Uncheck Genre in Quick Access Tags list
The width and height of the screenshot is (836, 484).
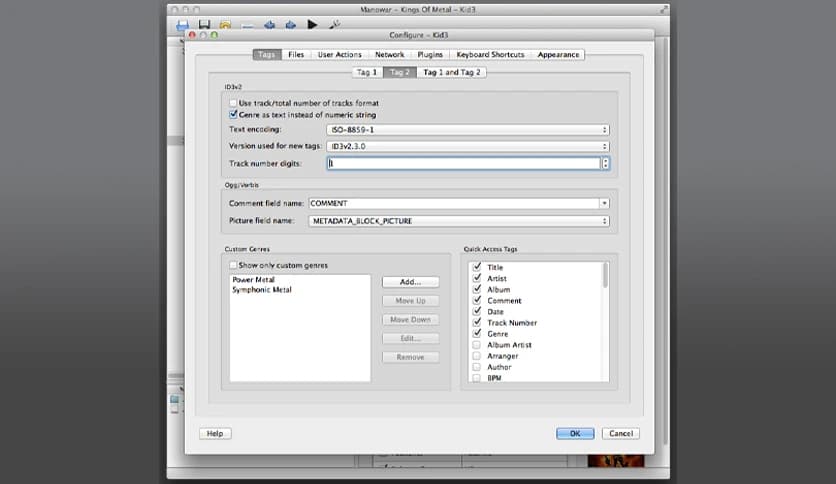tap(477, 334)
